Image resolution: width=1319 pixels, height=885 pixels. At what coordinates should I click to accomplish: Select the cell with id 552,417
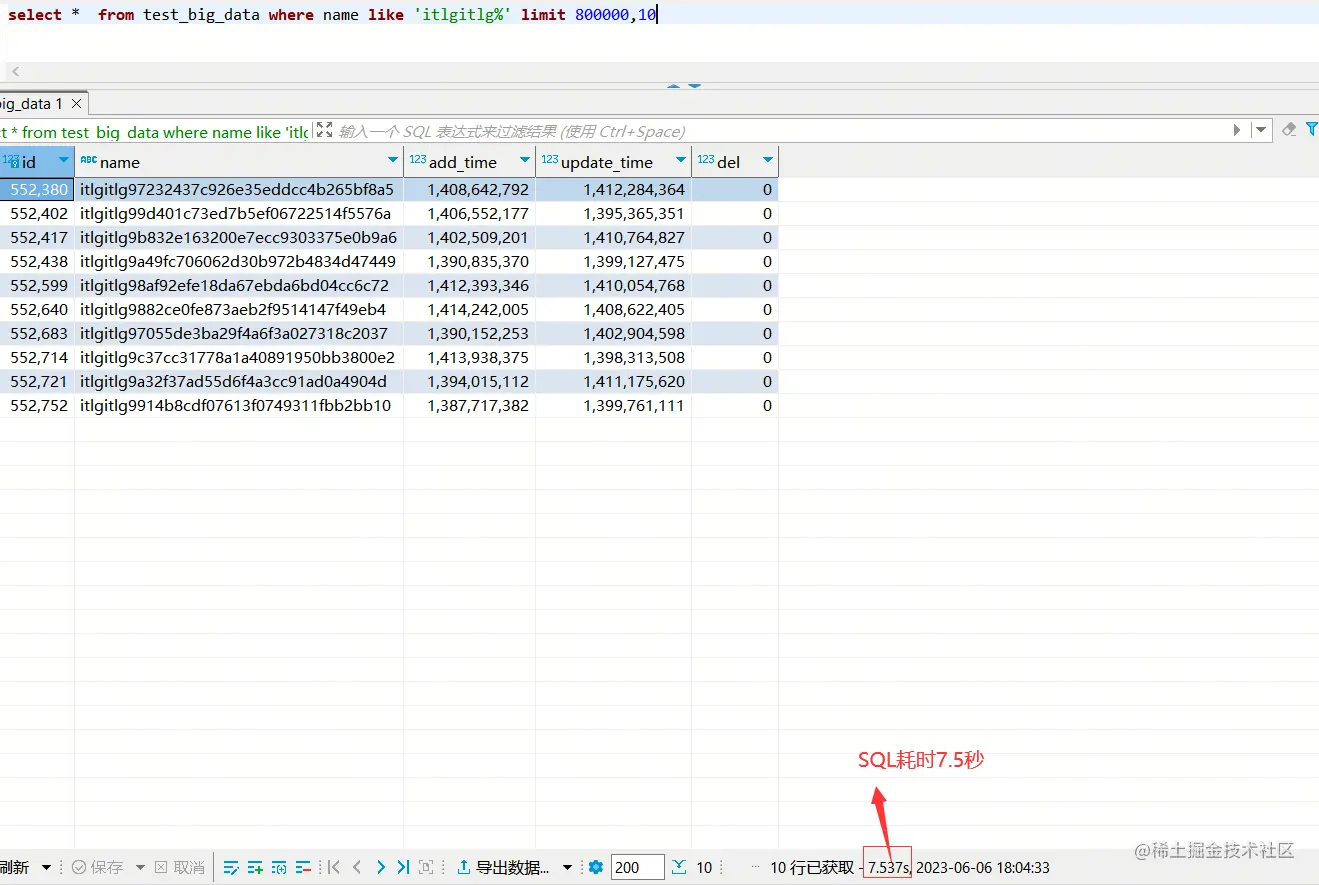click(37, 237)
